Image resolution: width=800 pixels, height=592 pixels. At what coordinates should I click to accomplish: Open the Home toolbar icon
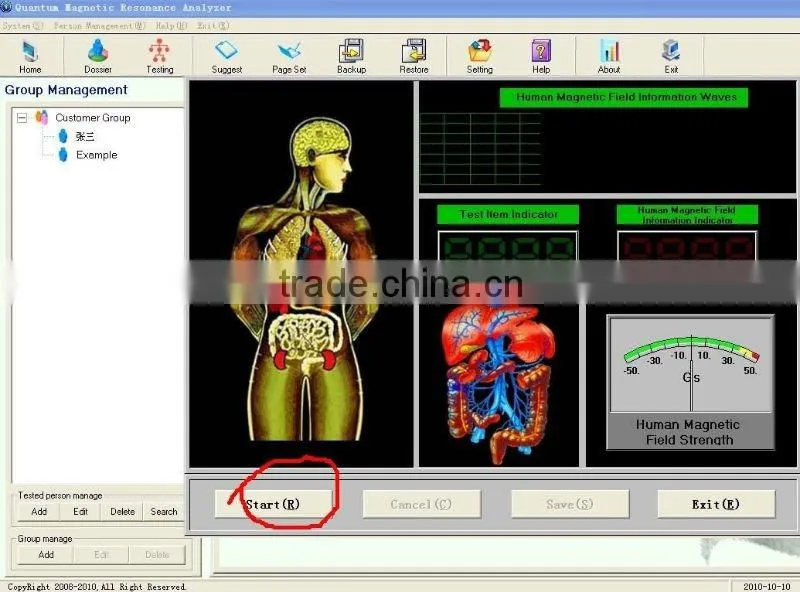click(x=30, y=57)
